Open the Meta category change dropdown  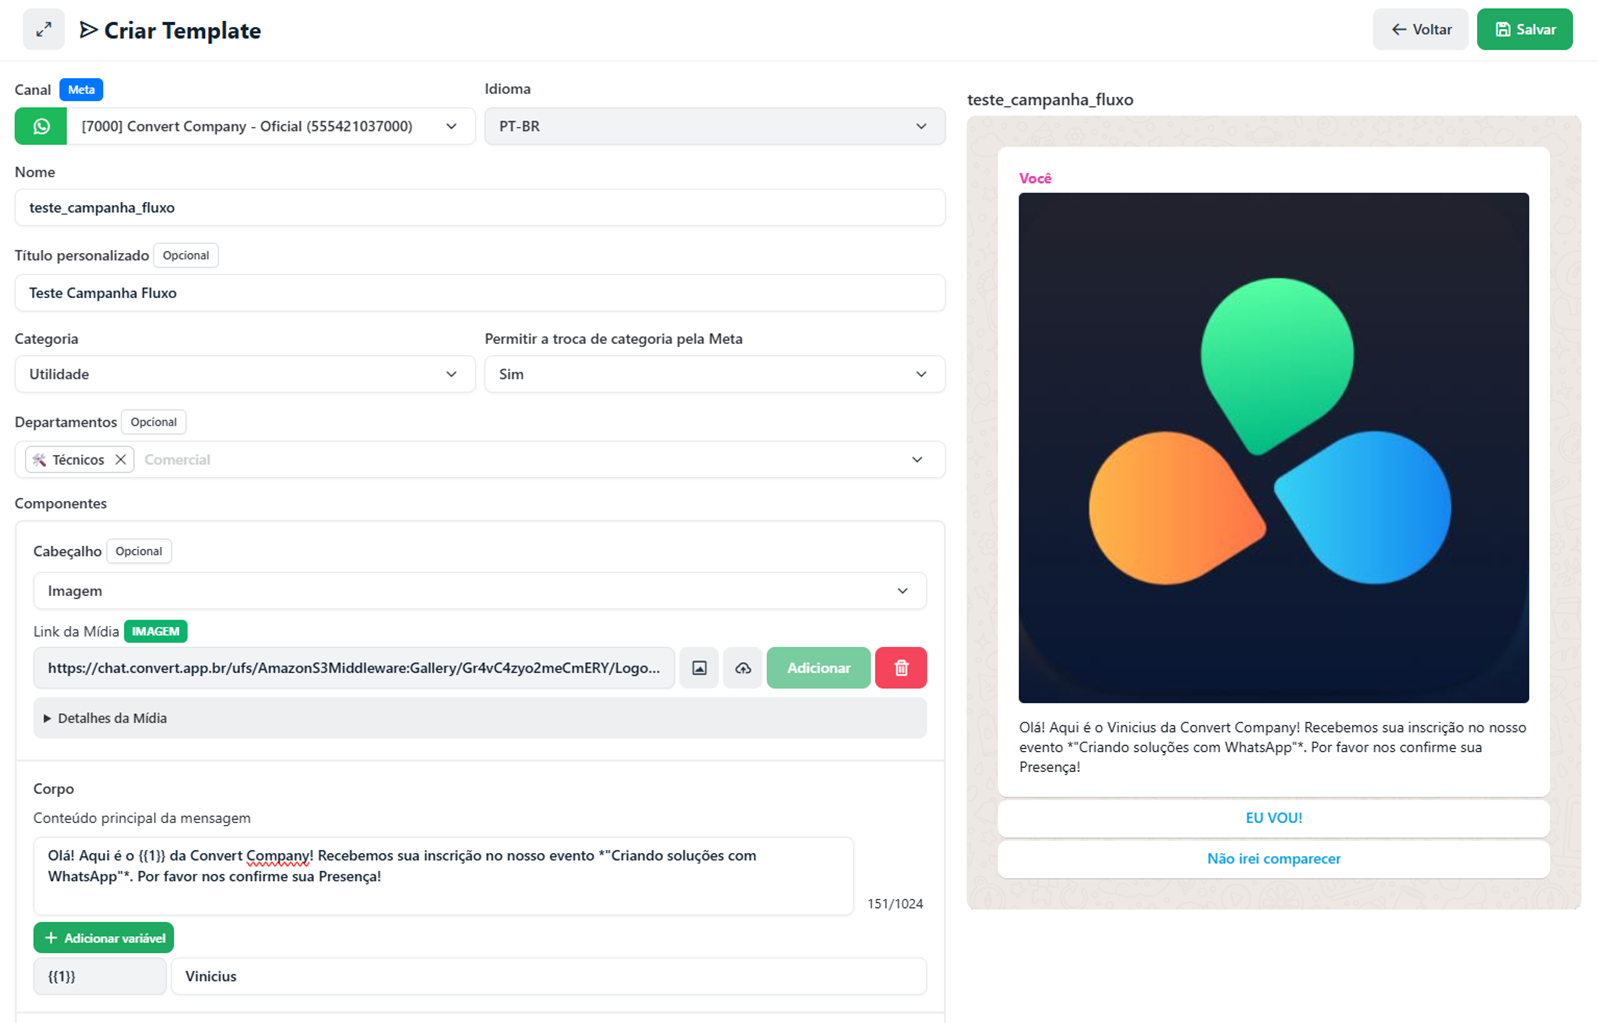(715, 374)
